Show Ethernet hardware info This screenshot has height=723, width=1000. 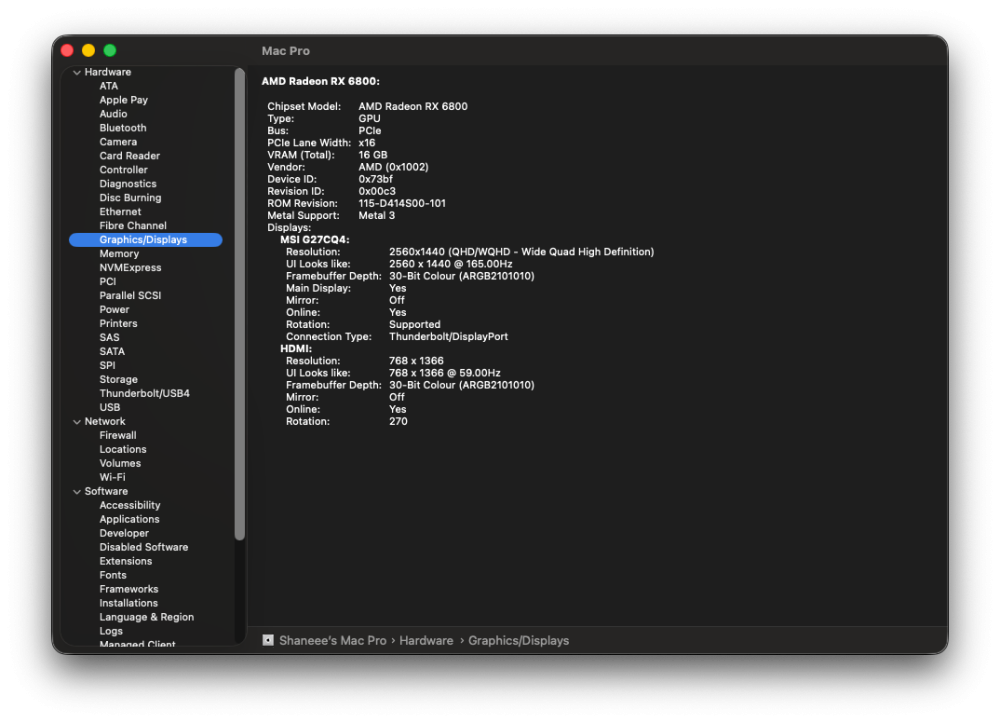120,212
